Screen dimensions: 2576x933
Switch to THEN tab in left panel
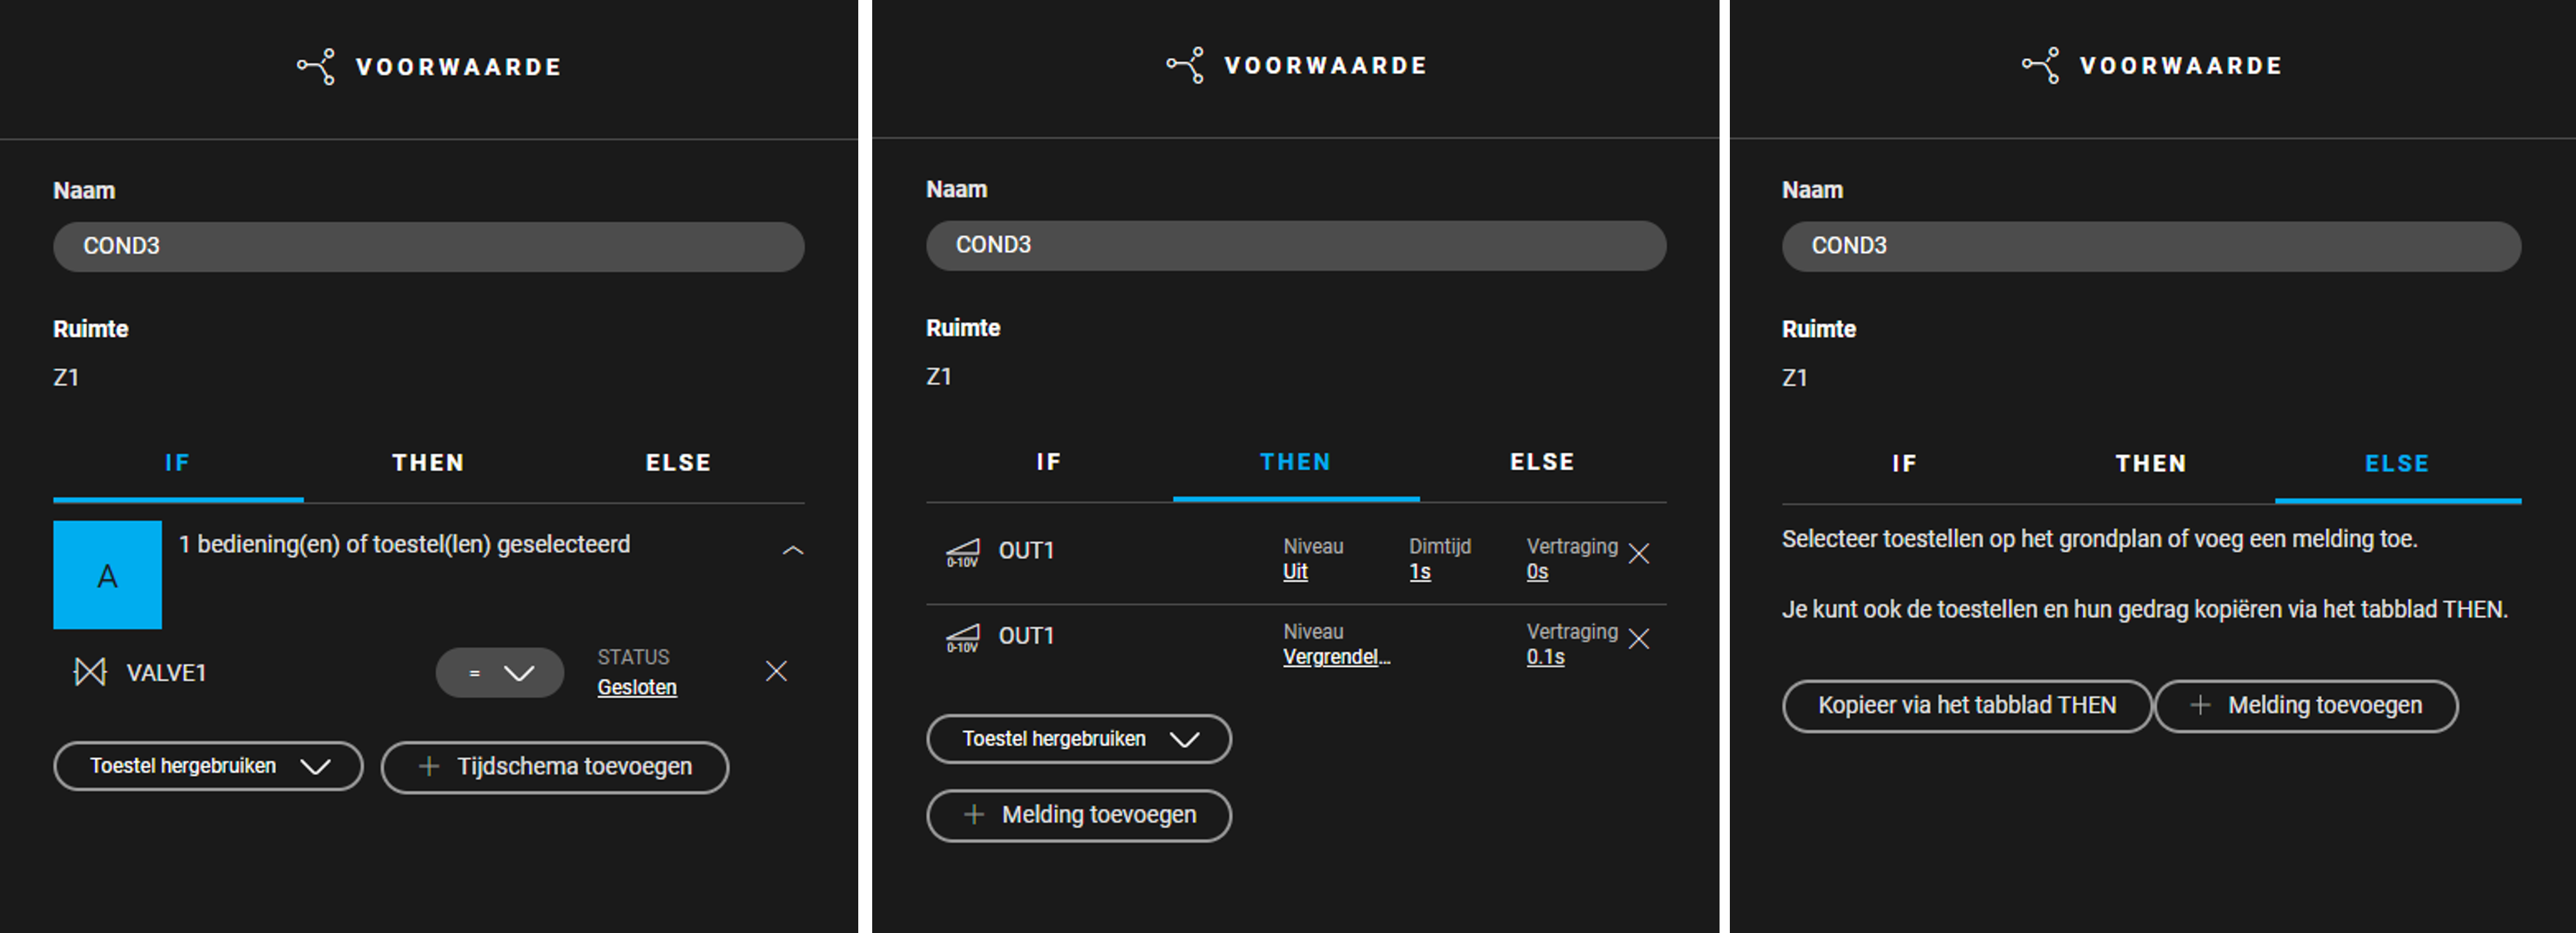428,463
